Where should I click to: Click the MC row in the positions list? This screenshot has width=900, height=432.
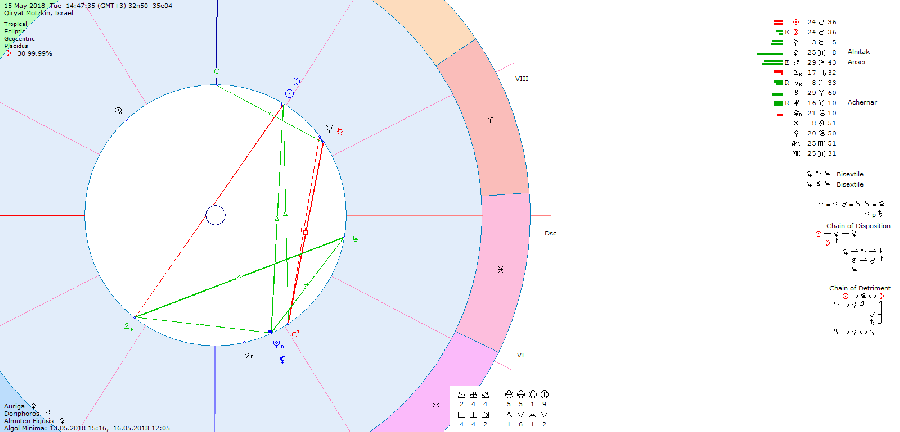(814, 154)
